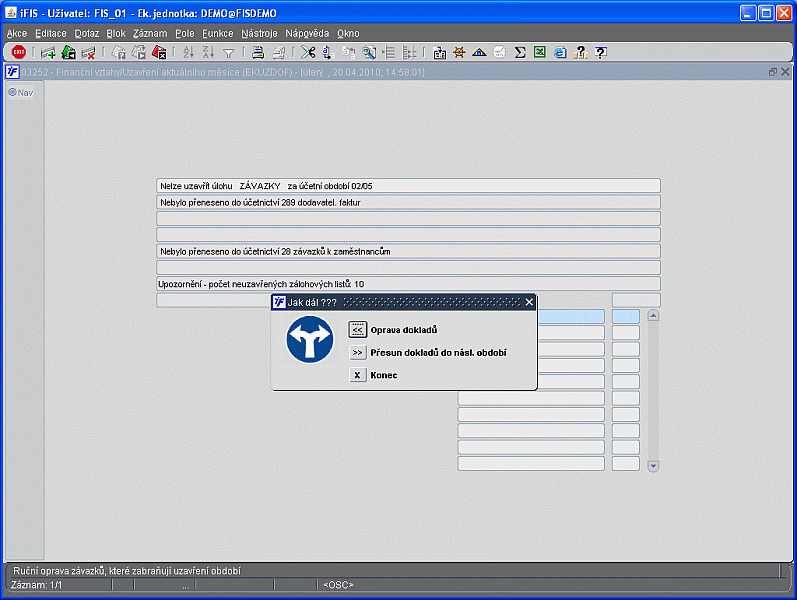This screenshot has height=600, width=797.
Task: Click the '28 závazků k zaměstnancům' field
Action: pyautogui.click(x=409, y=251)
